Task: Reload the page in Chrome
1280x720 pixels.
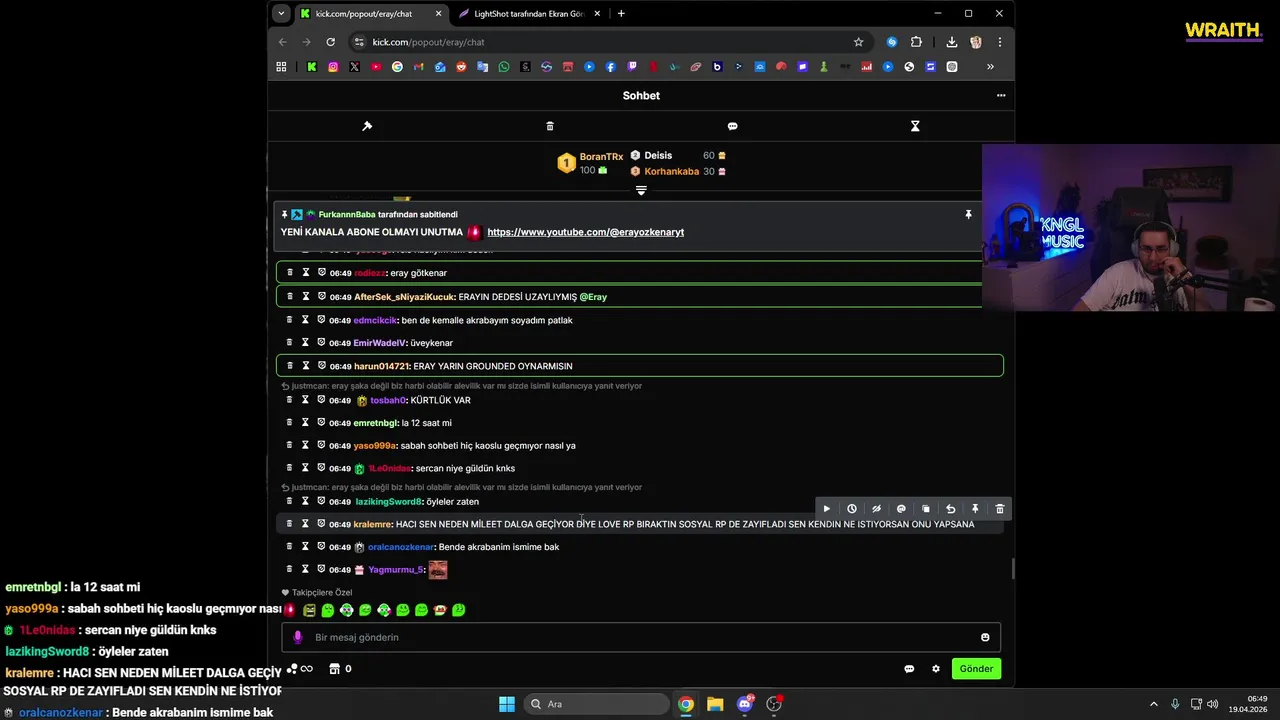Action: pos(330,42)
